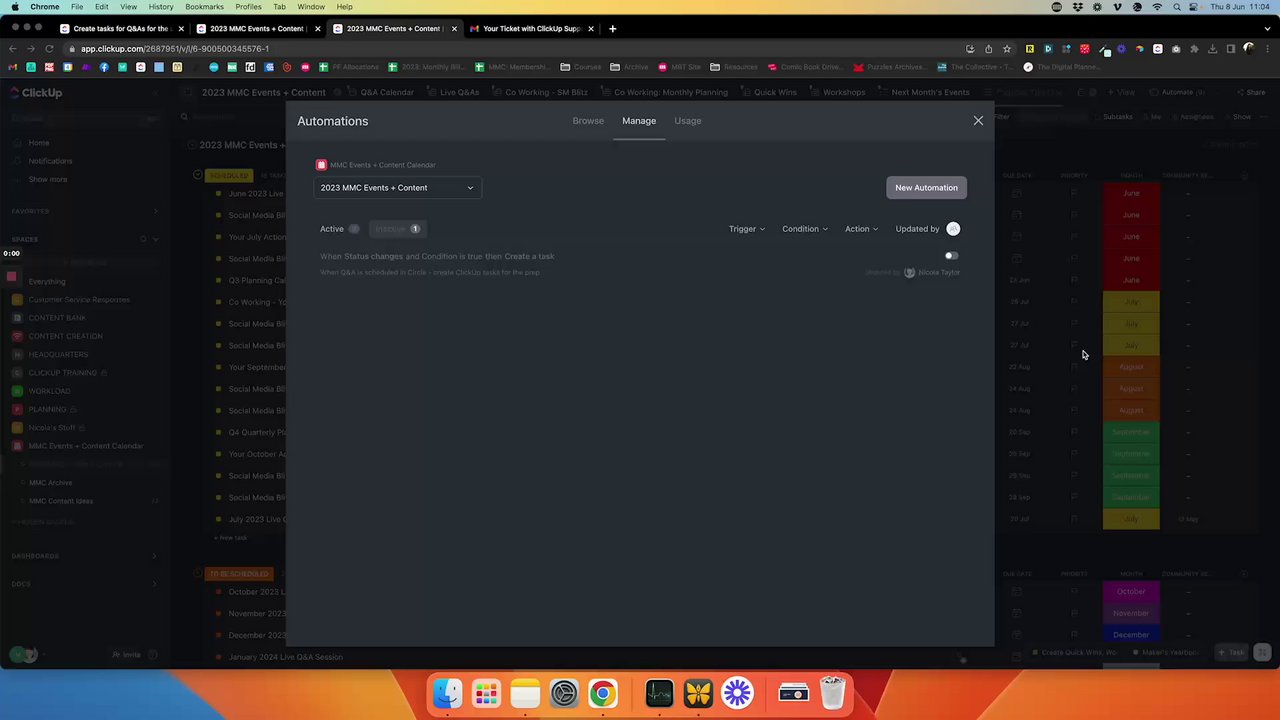The image size is (1280, 720).
Task: Open the Finder dock icon
Action: coord(447,693)
